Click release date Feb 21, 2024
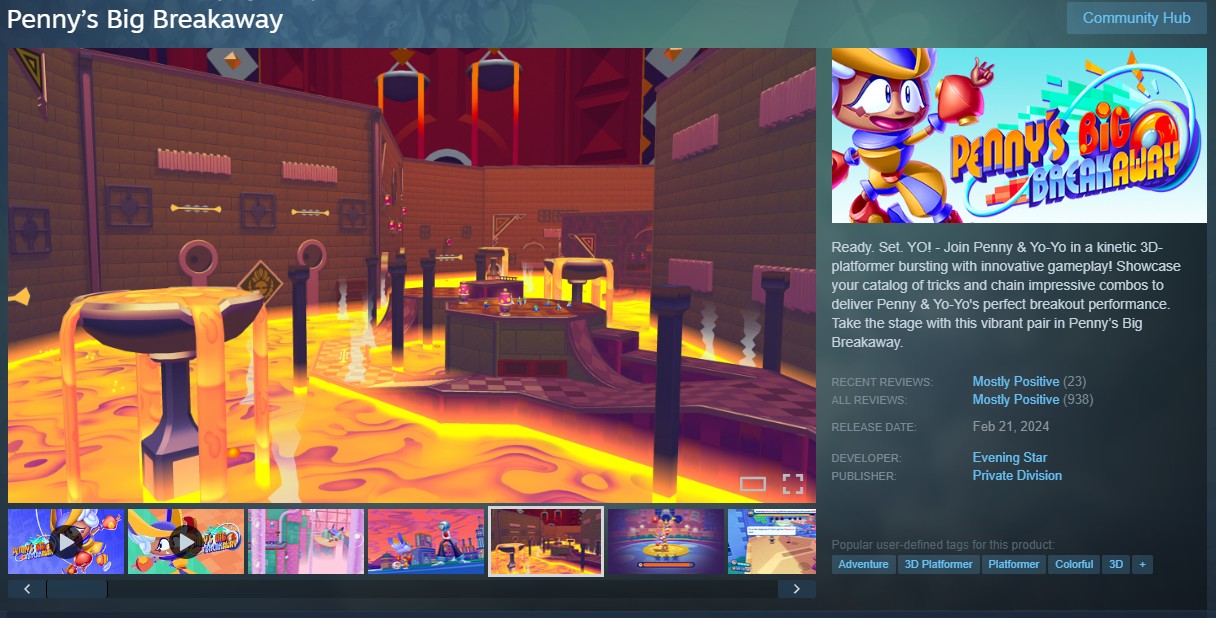 1011,427
